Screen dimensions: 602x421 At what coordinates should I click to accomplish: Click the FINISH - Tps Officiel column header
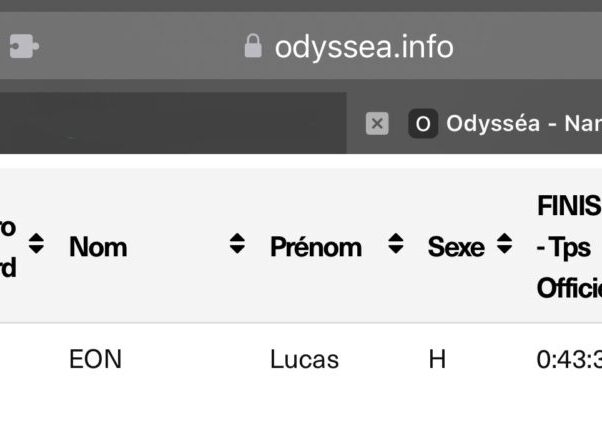[569, 247]
